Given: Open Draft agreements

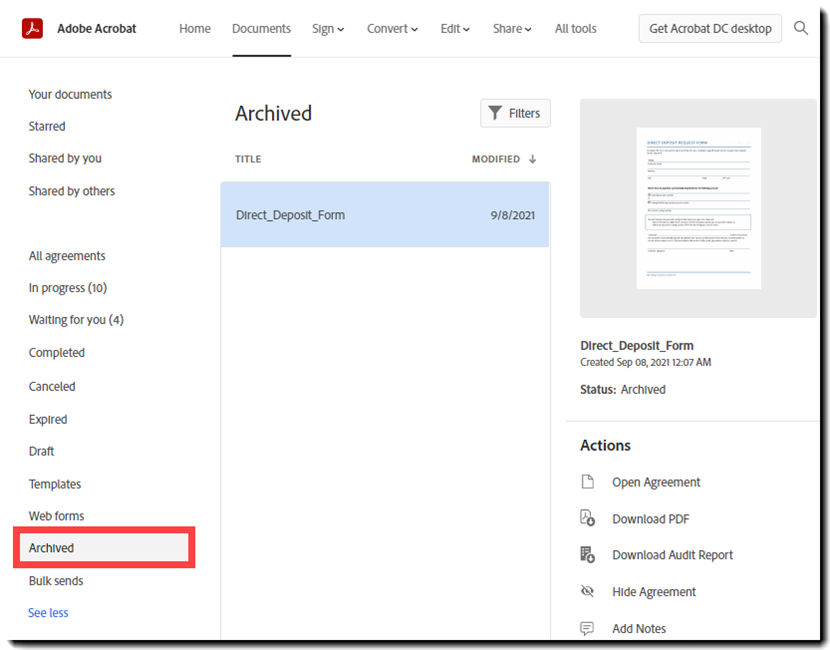Looking at the screenshot, I should (41, 451).
